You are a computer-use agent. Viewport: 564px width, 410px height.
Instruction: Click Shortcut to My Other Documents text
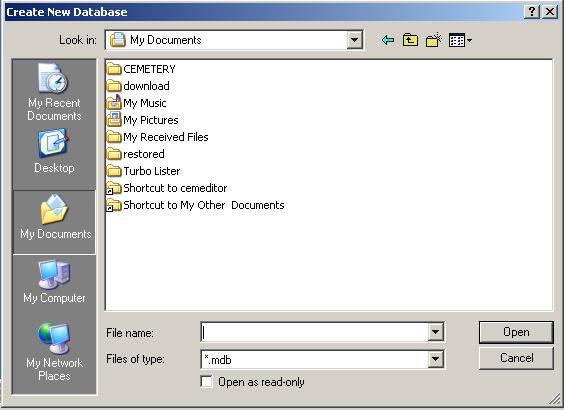point(204,205)
